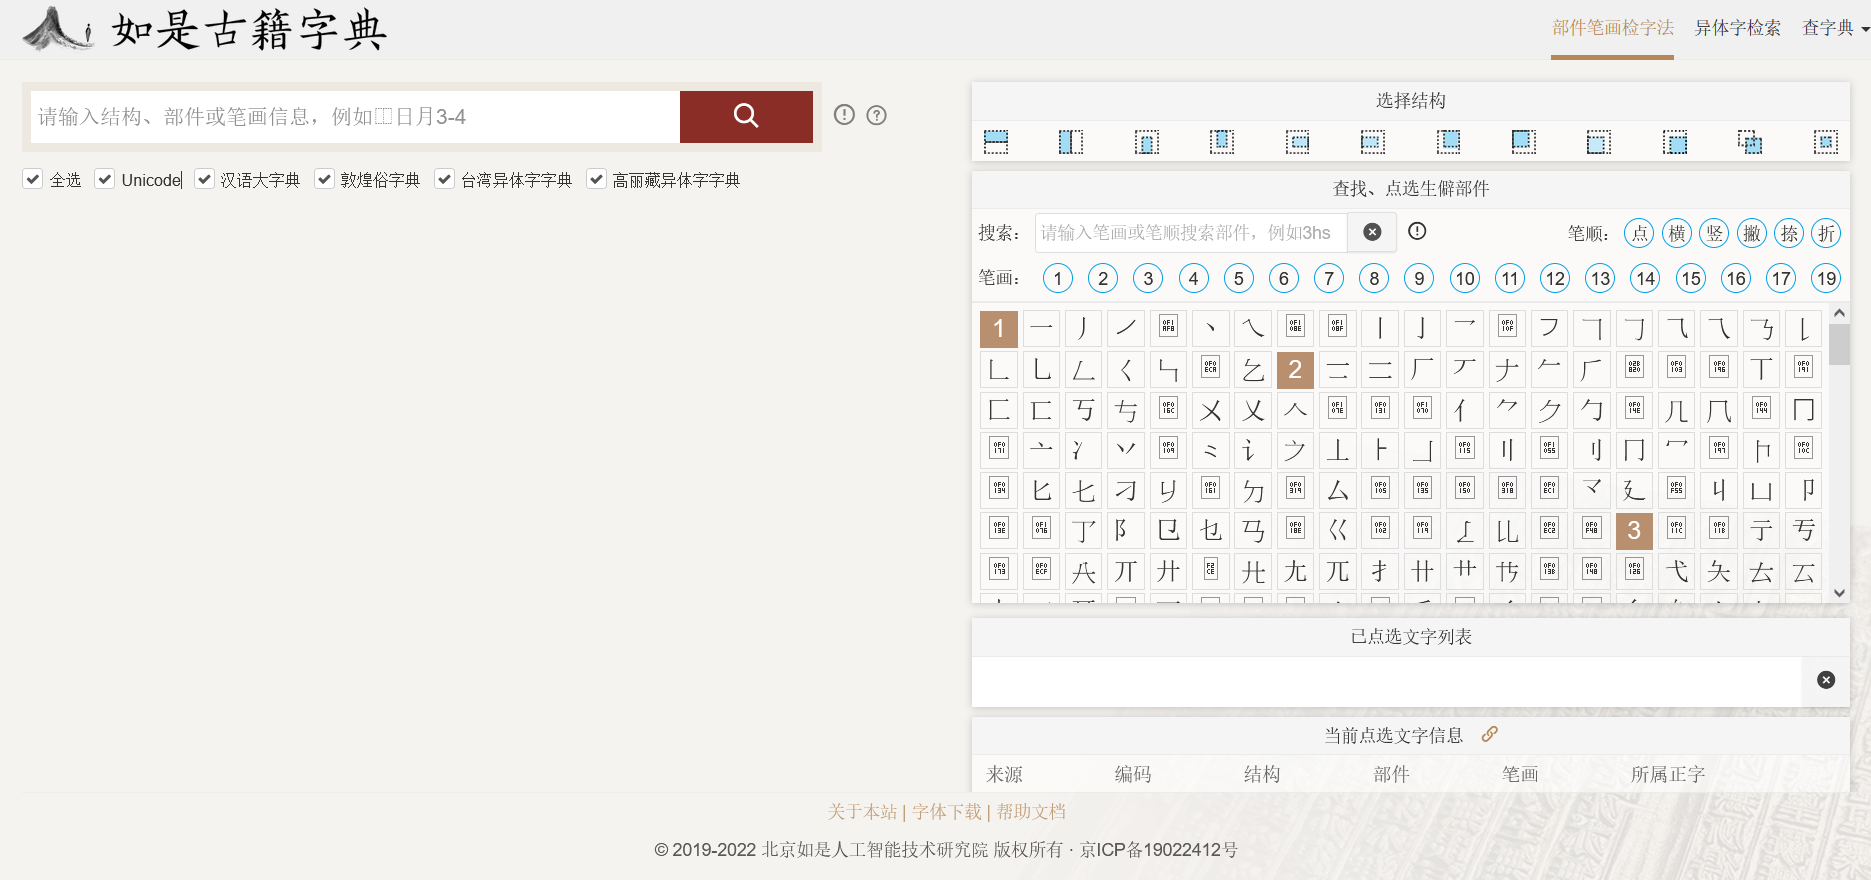Open the 部件笔画检字法 tab
The width and height of the screenshot is (1871, 880).
pos(1612,28)
